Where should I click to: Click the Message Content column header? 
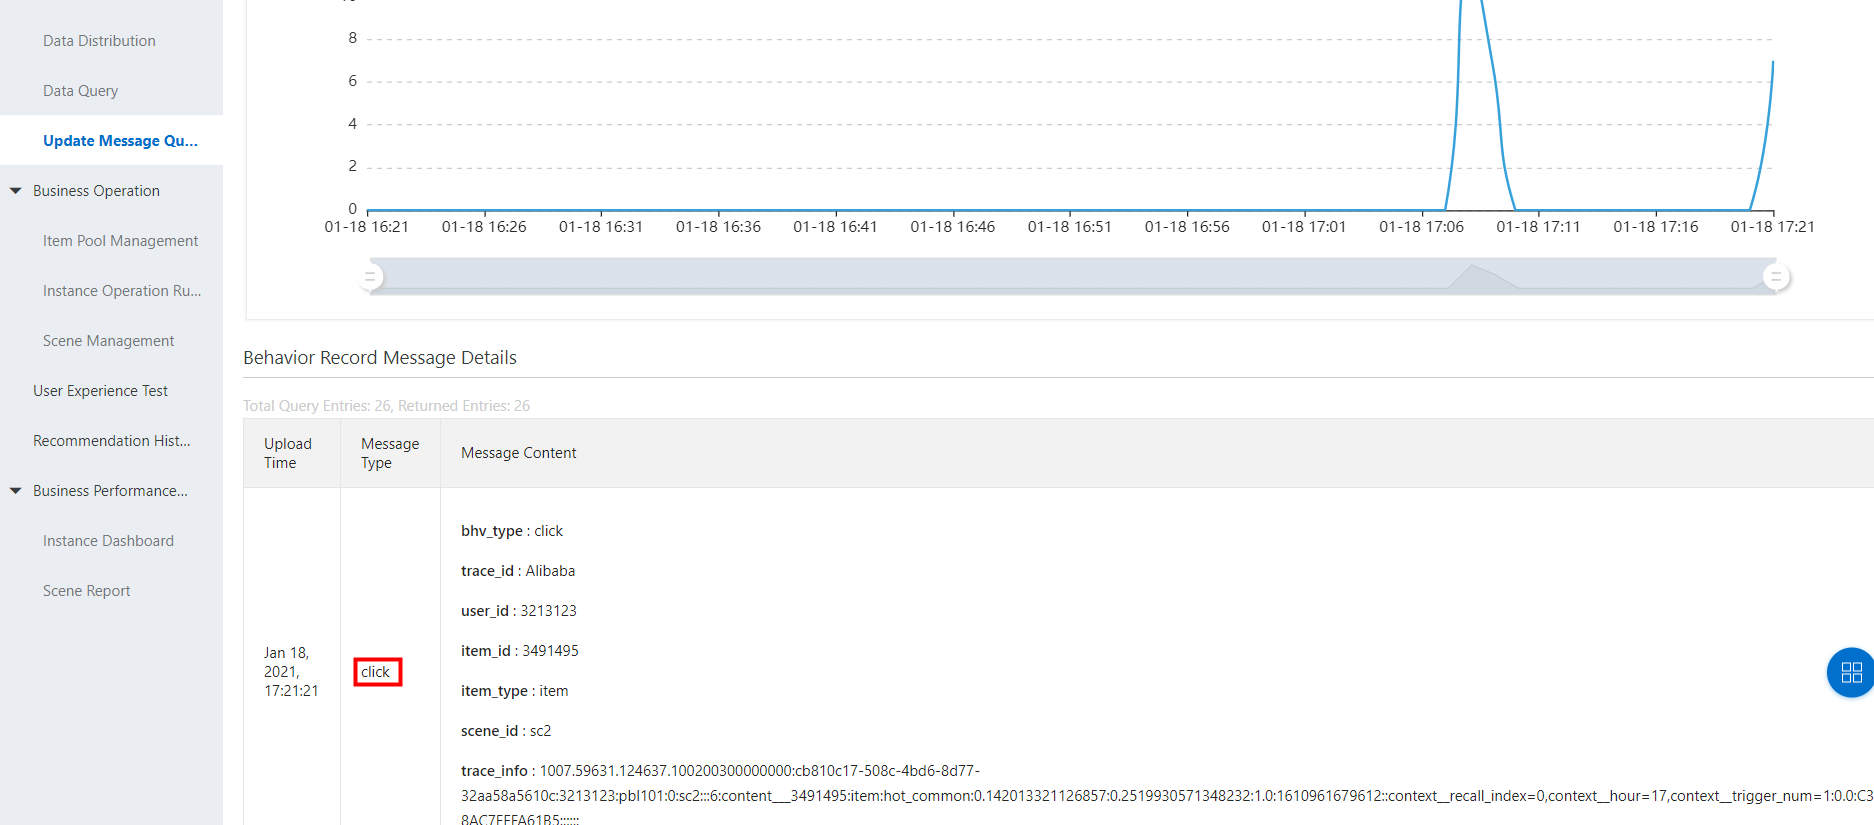coord(518,453)
